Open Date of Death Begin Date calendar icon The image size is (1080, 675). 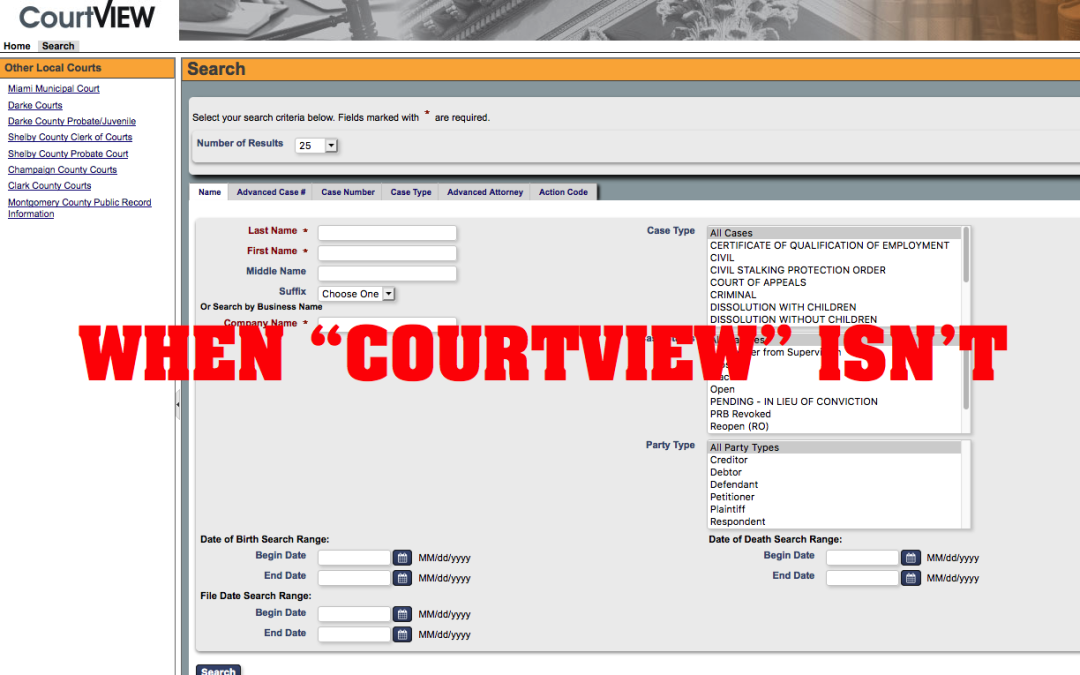(911, 558)
